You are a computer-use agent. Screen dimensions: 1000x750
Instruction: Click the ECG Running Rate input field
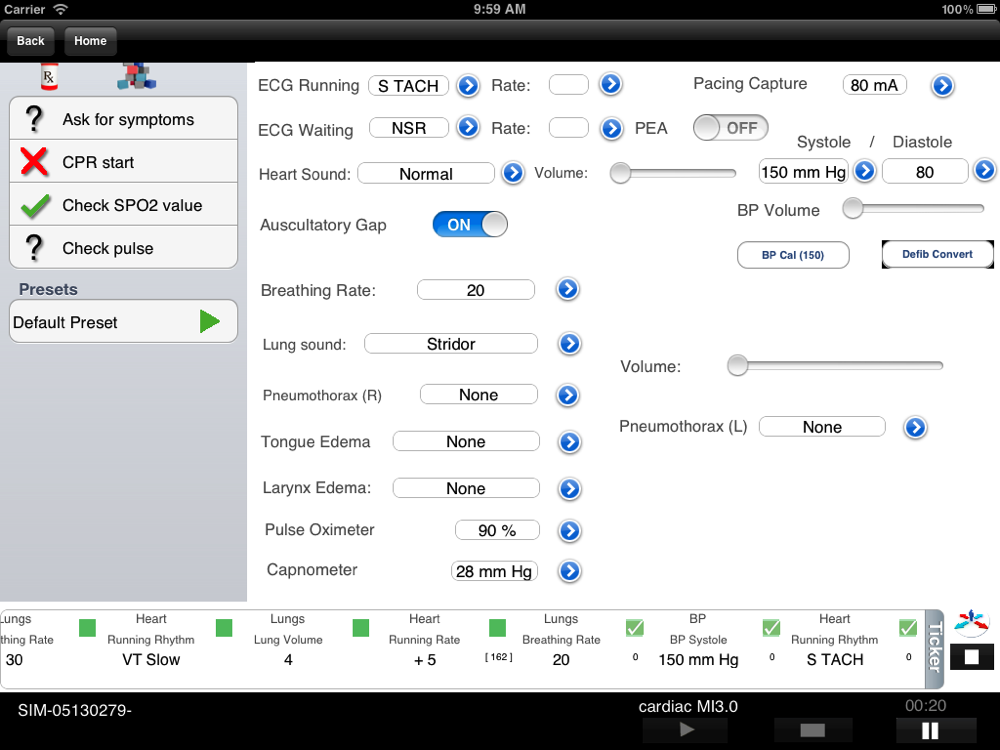[x=568, y=85]
